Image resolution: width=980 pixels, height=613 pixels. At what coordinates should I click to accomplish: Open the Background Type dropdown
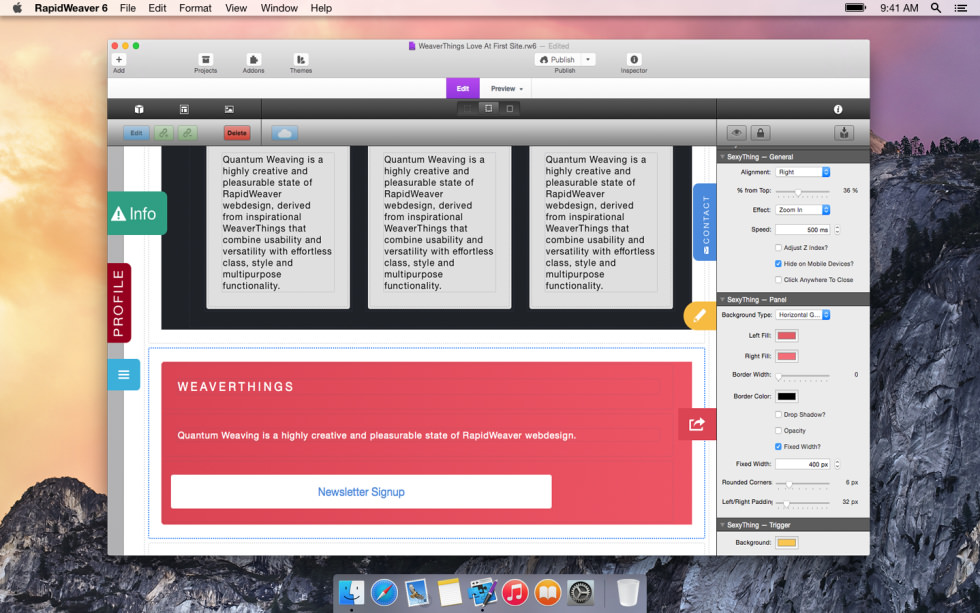(802, 315)
